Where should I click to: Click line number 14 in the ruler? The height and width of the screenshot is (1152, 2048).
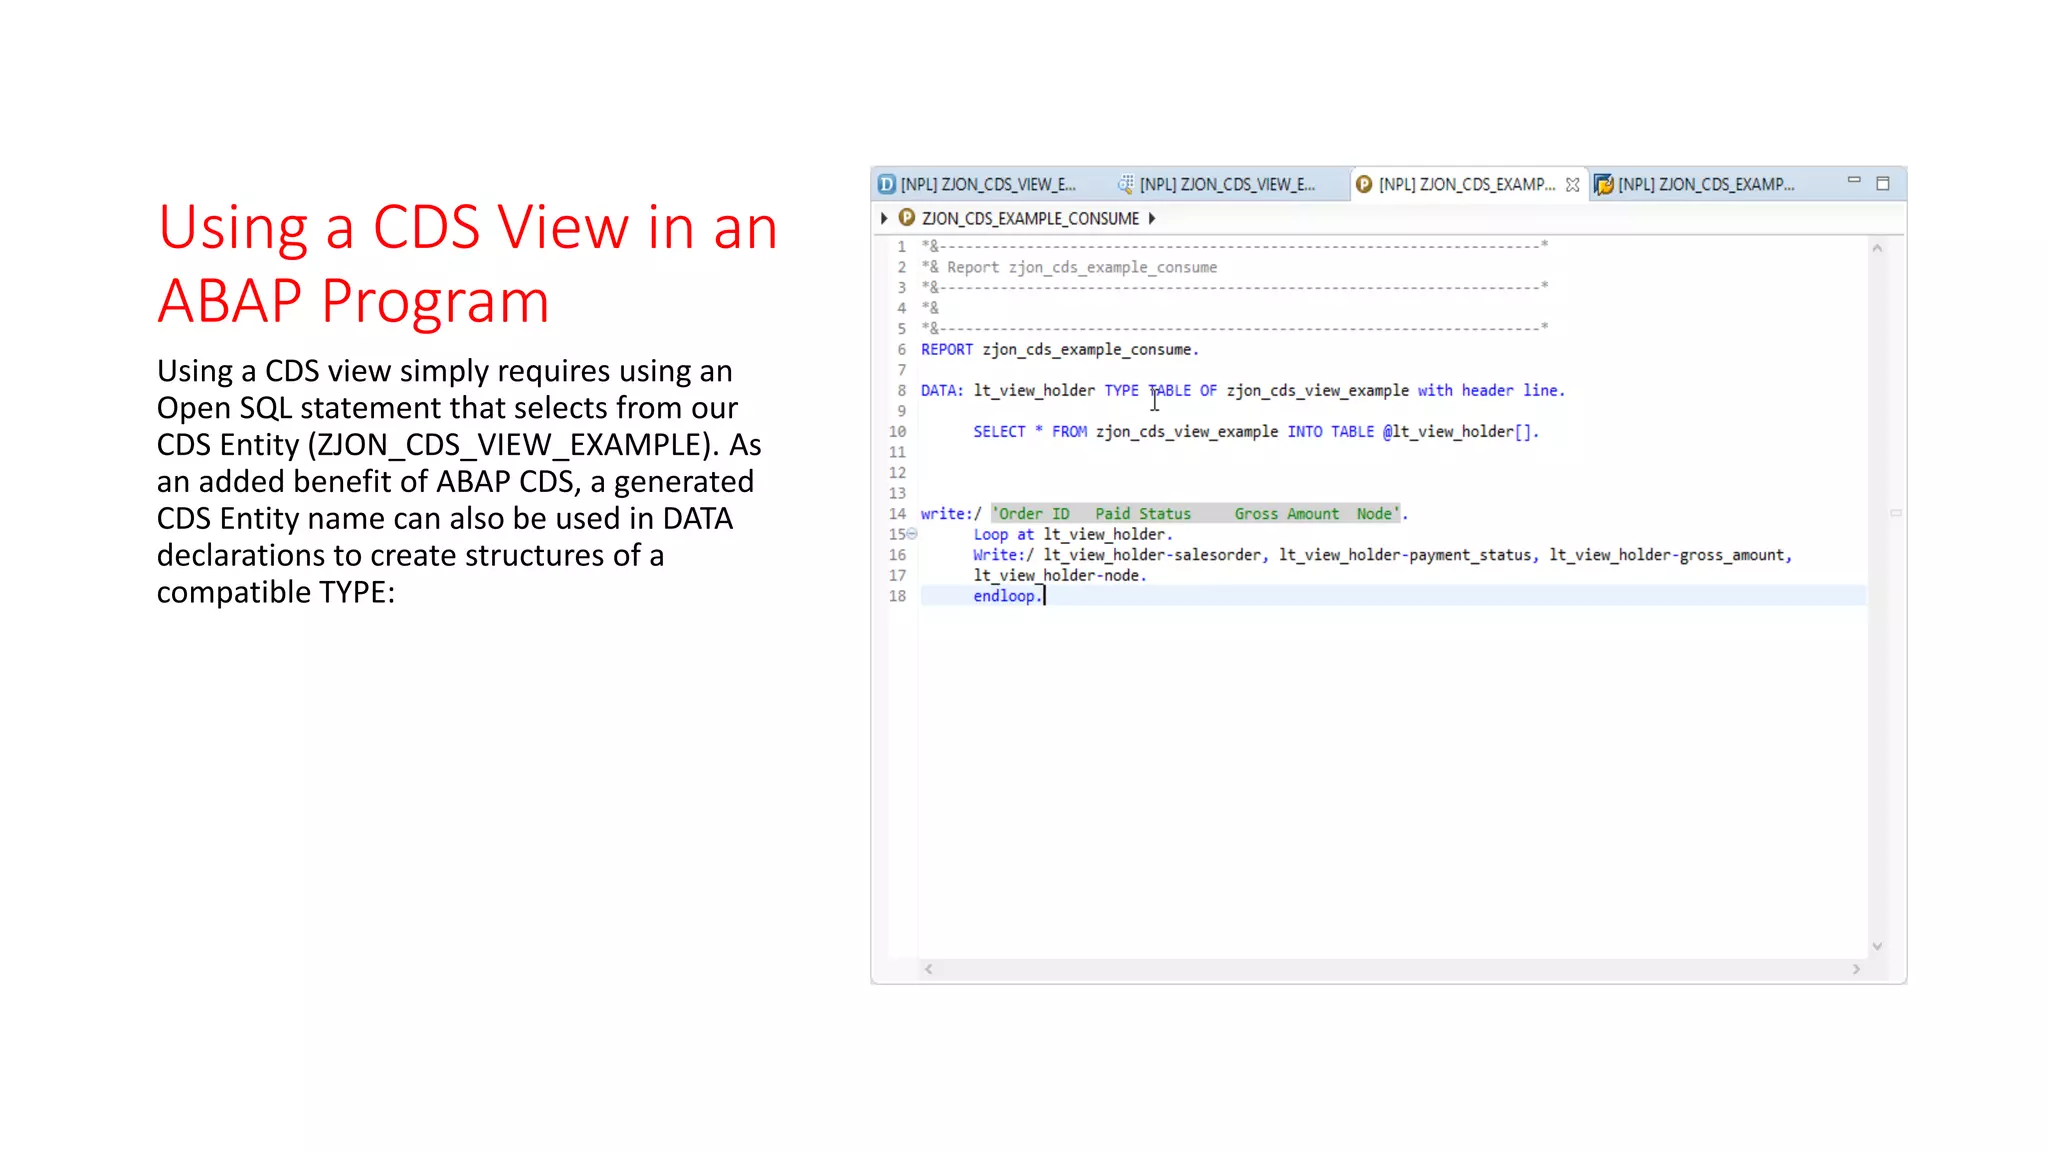pyautogui.click(x=897, y=513)
